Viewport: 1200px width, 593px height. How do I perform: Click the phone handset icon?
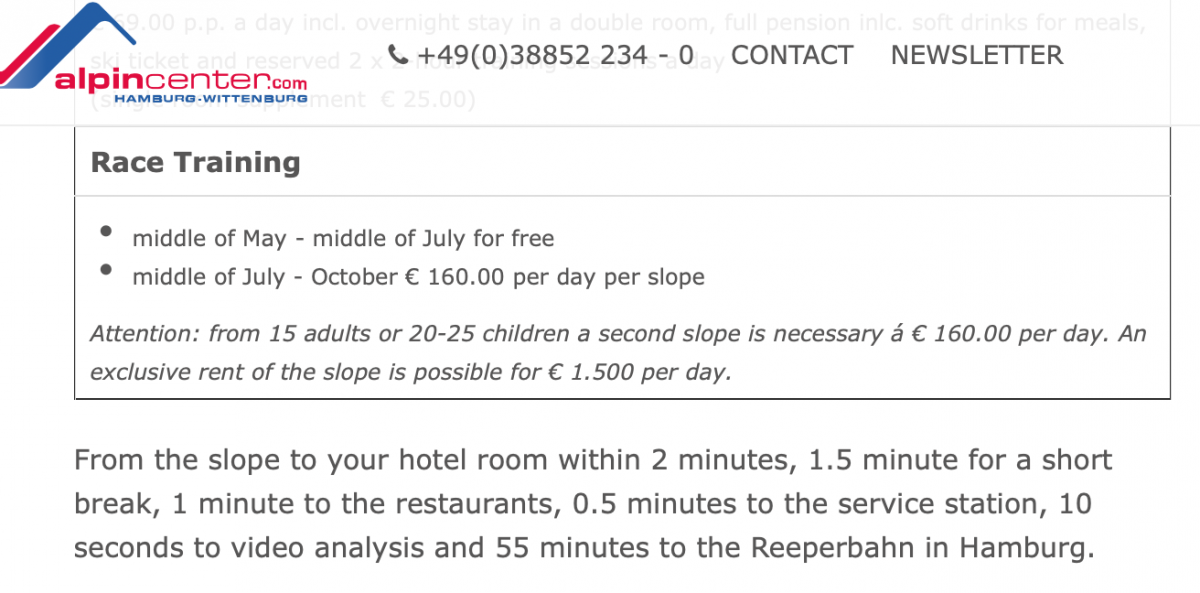pos(398,55)
